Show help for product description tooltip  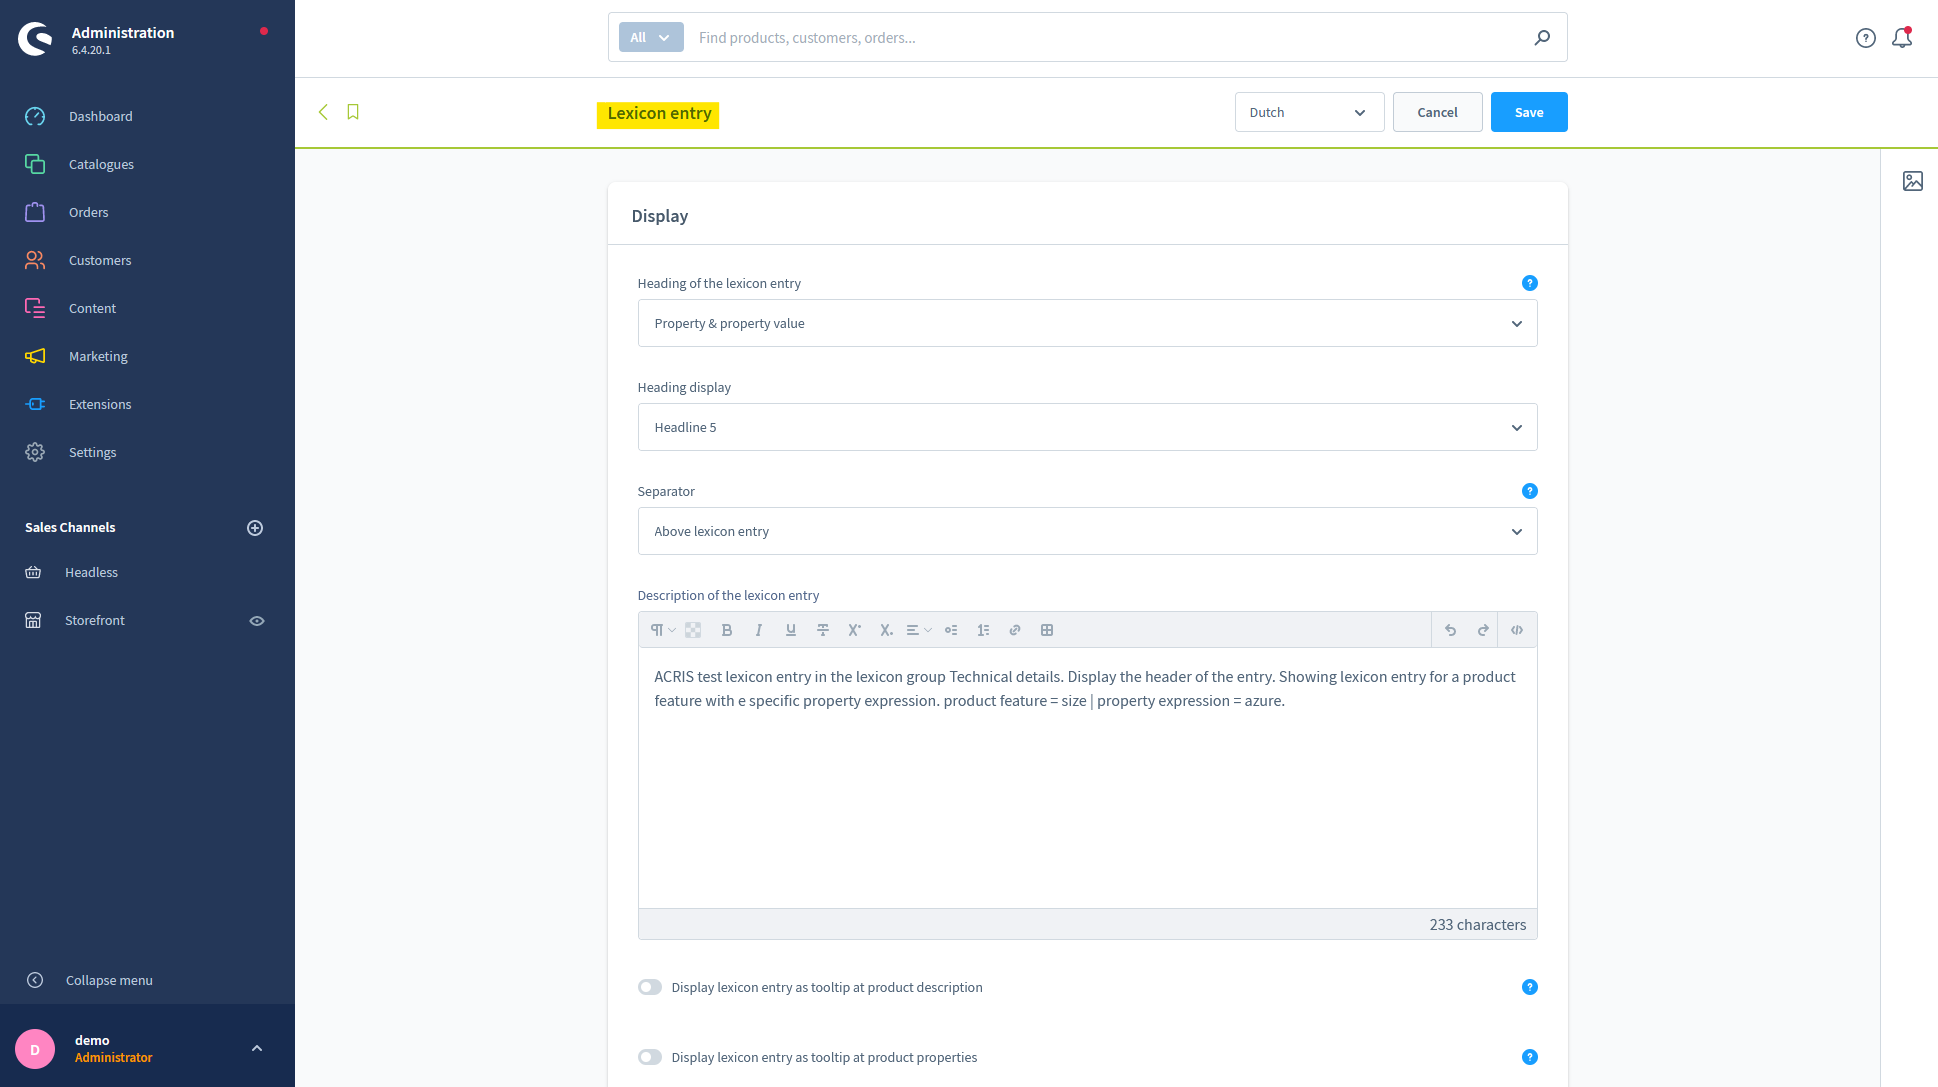pos(1530,987)
